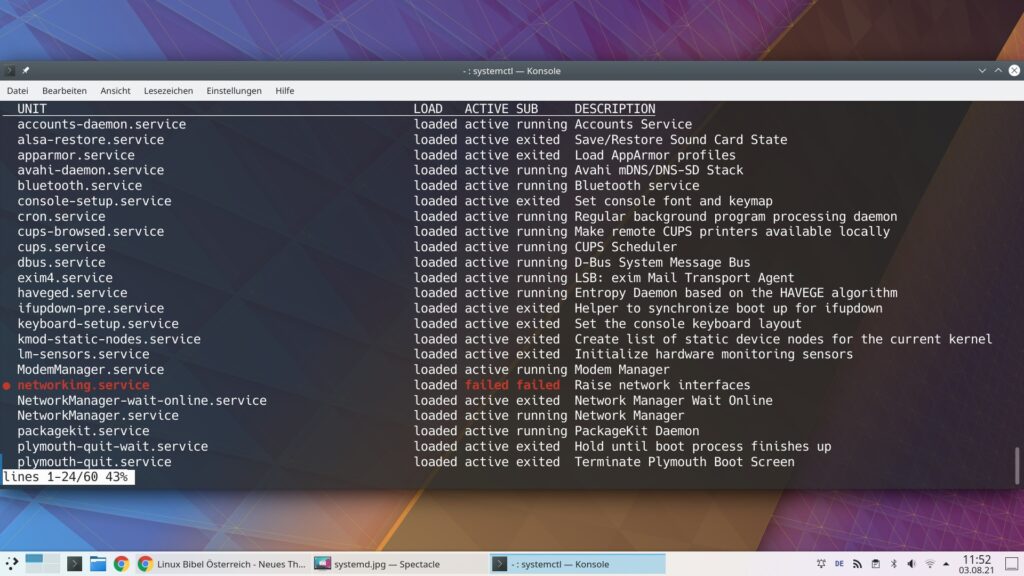Click the ModemManager.service entry
Screen dimensions: 1024x576
[91, 370]
